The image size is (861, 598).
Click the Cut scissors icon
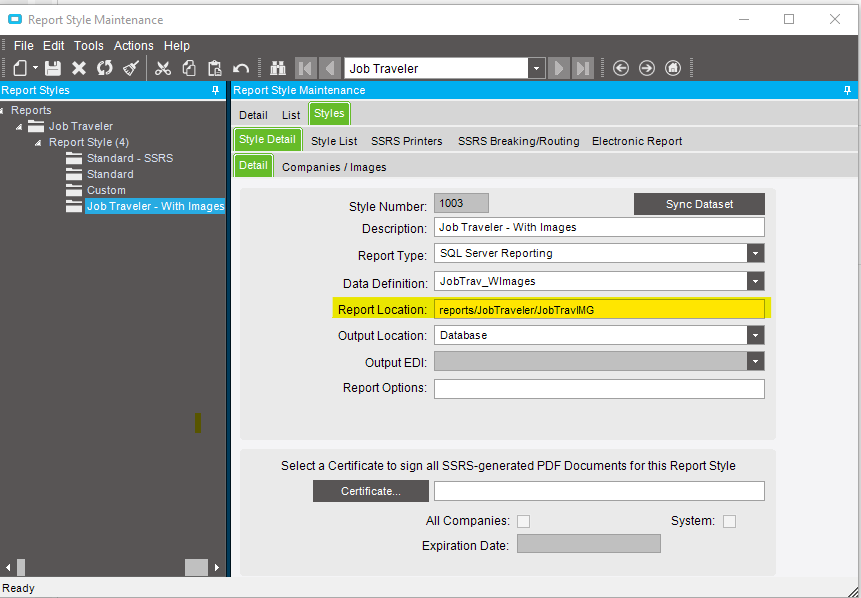coord(163,68)
